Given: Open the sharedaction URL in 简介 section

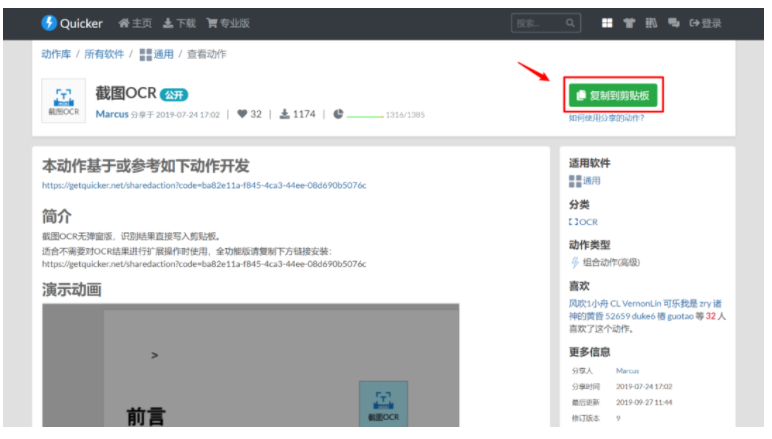Looking at the screenshot, I should [x=204, y=264].
